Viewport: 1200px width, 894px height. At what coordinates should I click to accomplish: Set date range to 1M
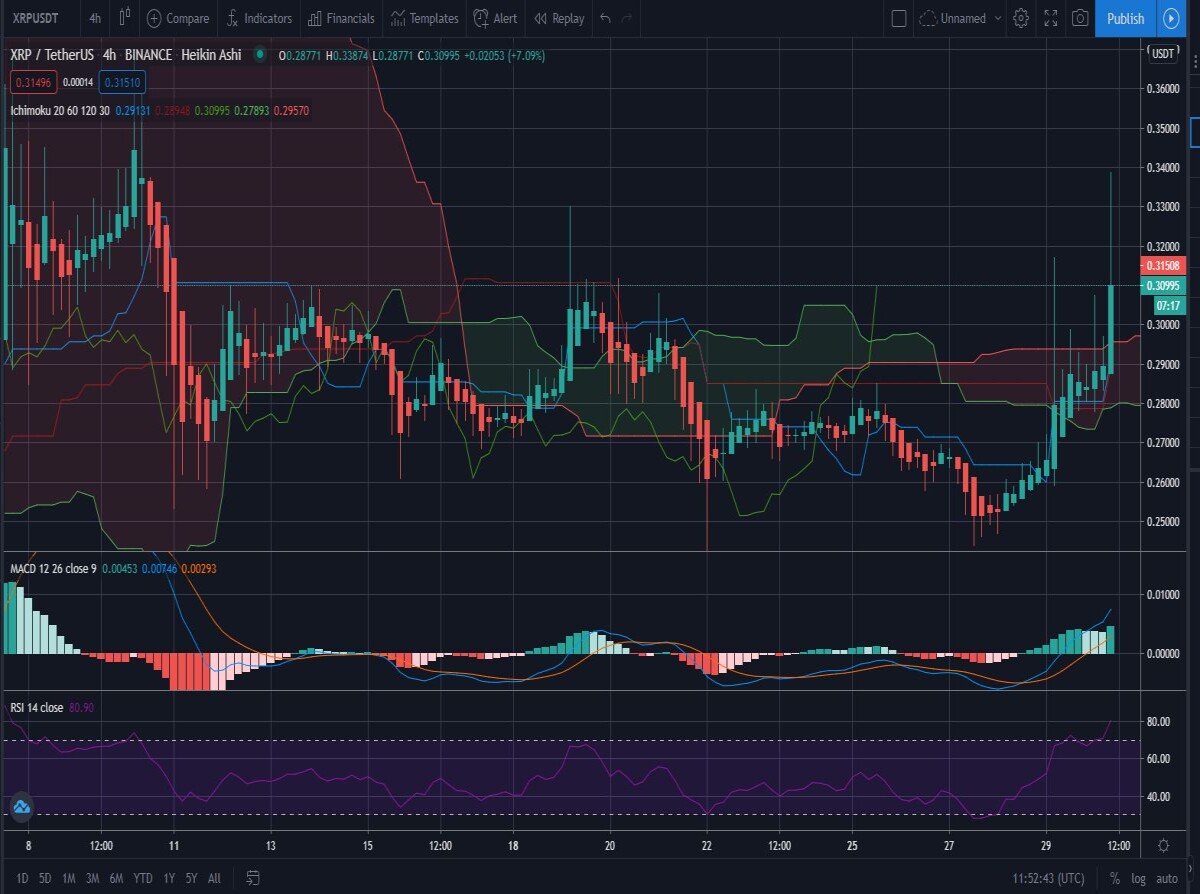69,878
